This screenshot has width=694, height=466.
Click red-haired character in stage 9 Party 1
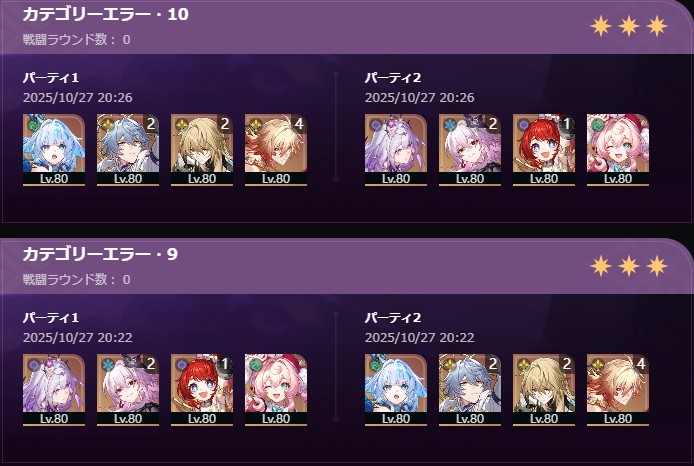click(202, 389)
